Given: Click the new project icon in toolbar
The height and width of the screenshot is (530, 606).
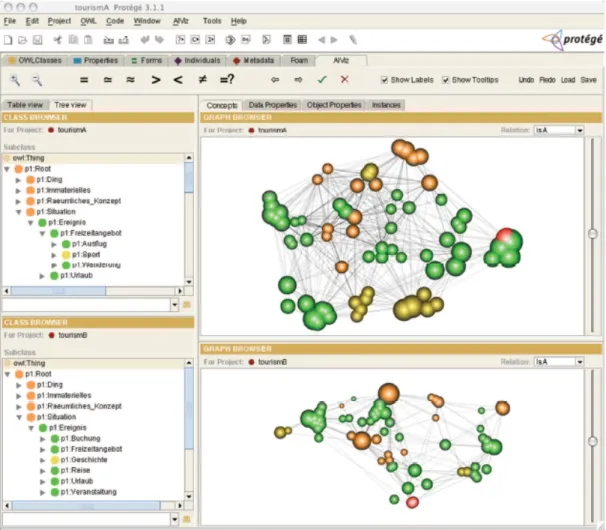Looking at the screenshot, I should pos(8,40).
